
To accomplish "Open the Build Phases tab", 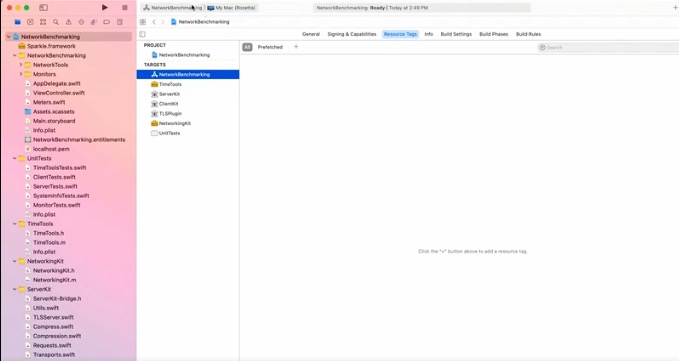I will coord(494,34).
